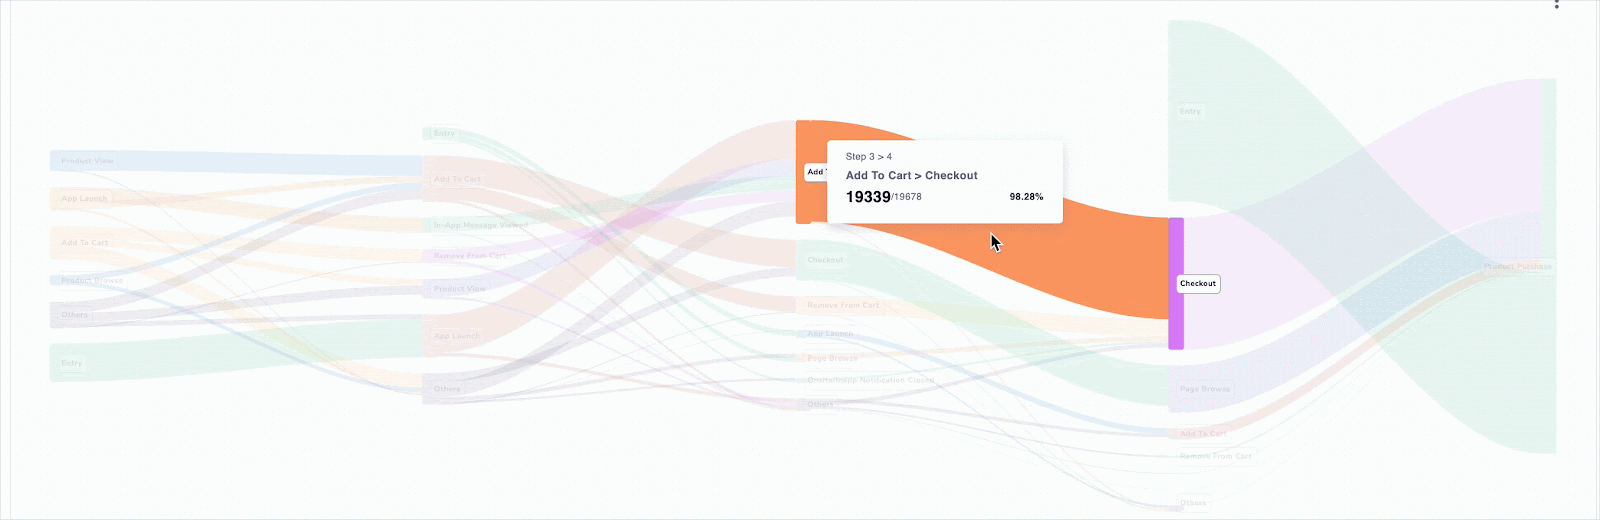Click the first-step Others node

pyautogui.click(x=75, y=315)
